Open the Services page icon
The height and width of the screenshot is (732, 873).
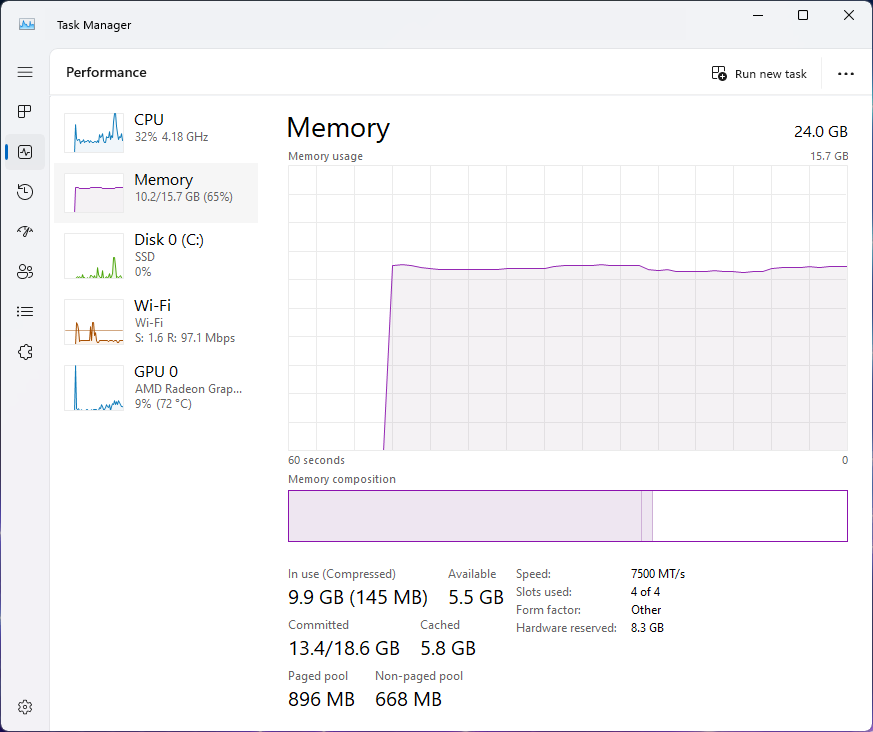25,352
